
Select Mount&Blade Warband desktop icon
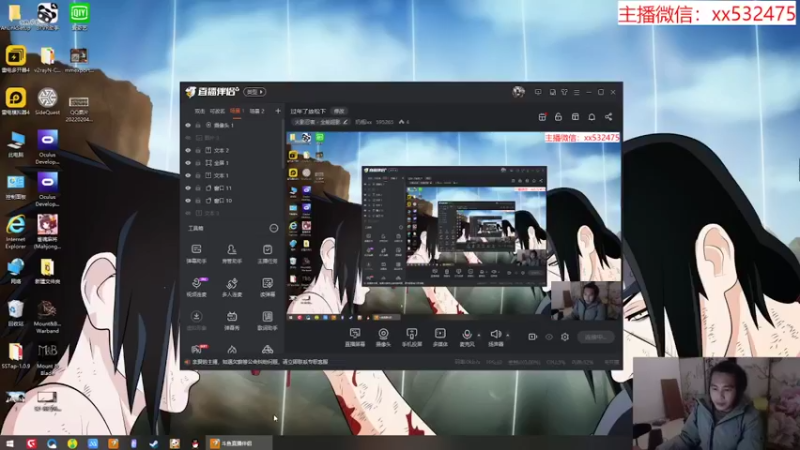47,317
